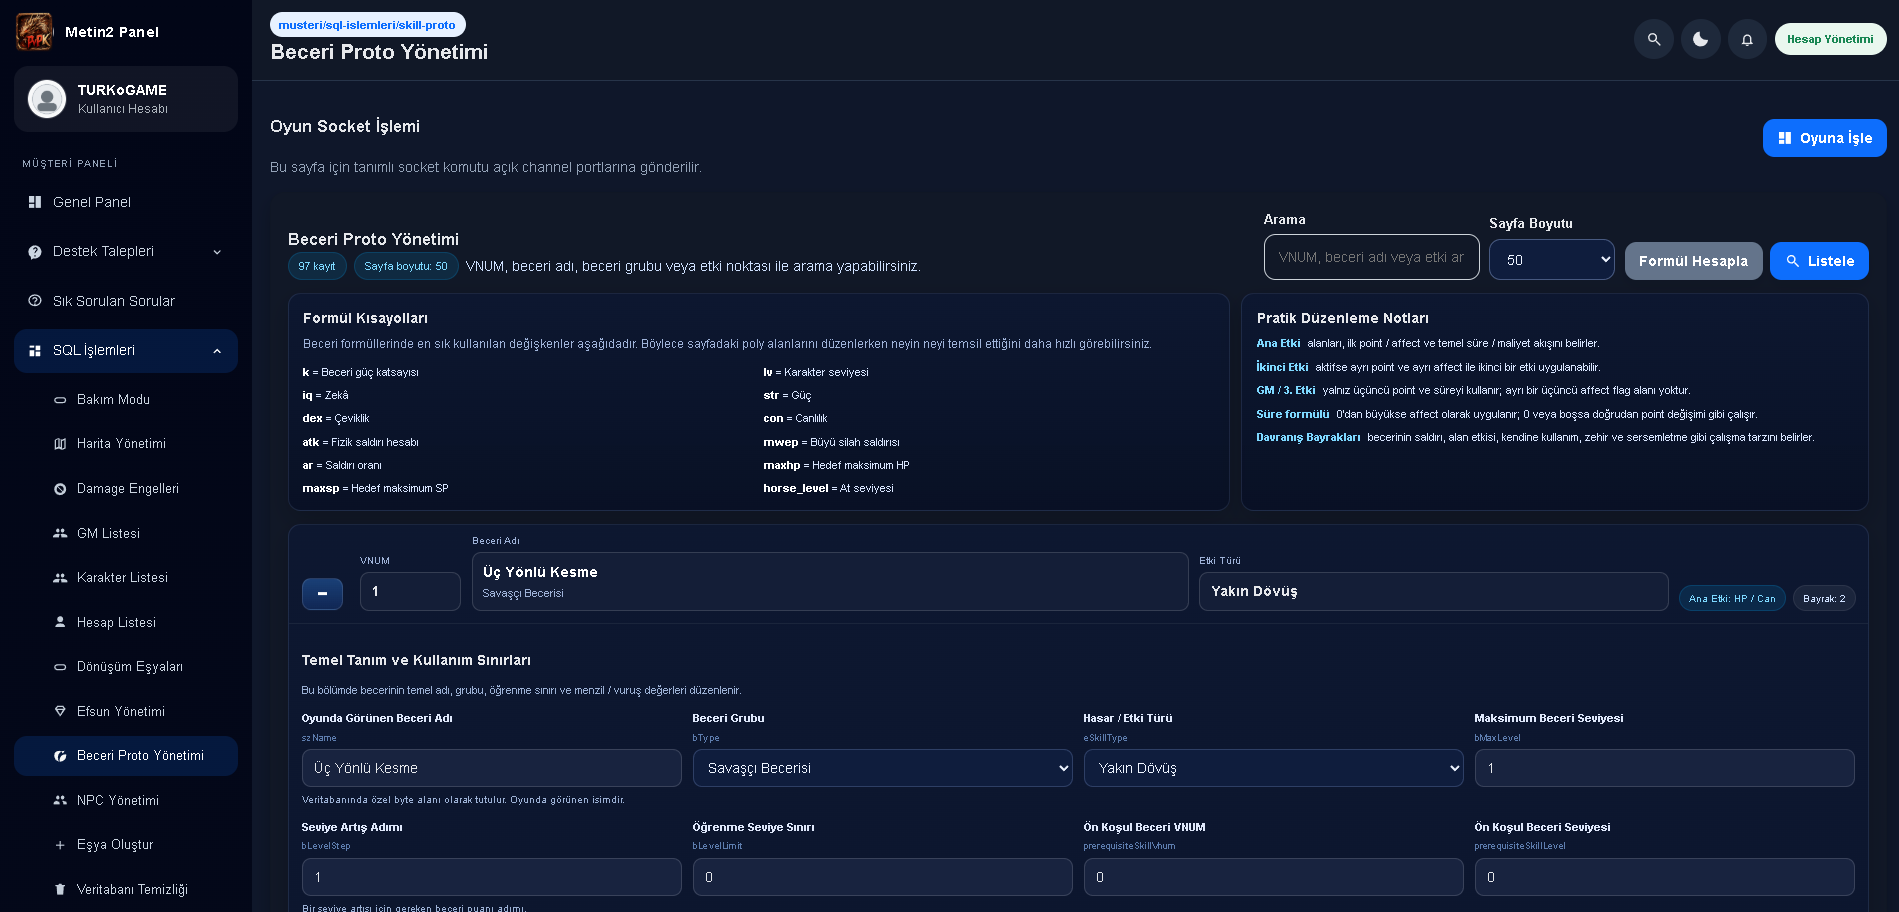Open notifications with the bell icon
This screenshot has width=1899, height=912.
coord(1747,39)
